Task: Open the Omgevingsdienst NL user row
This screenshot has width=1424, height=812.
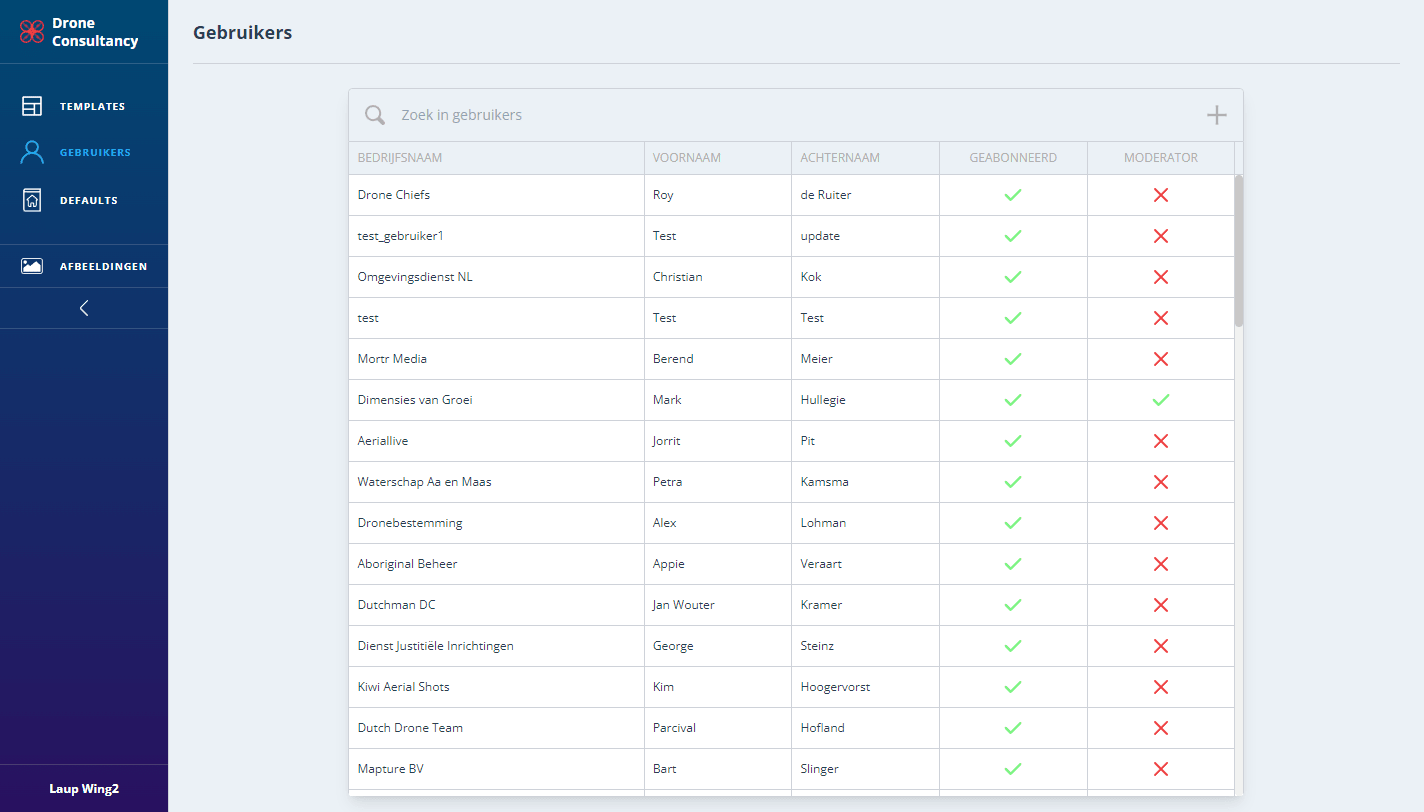Action: pos(415,277)
